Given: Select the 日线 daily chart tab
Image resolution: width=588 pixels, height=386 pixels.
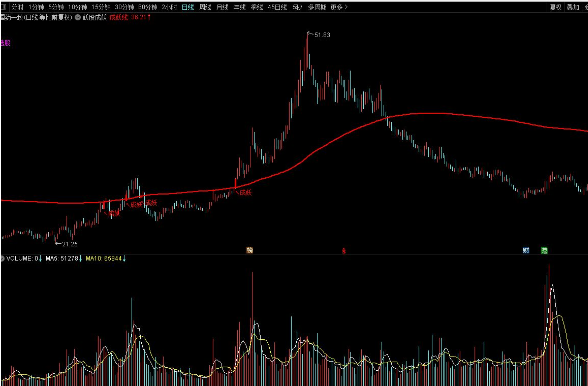Looking at the screenshot, I should tap(188, 7).
